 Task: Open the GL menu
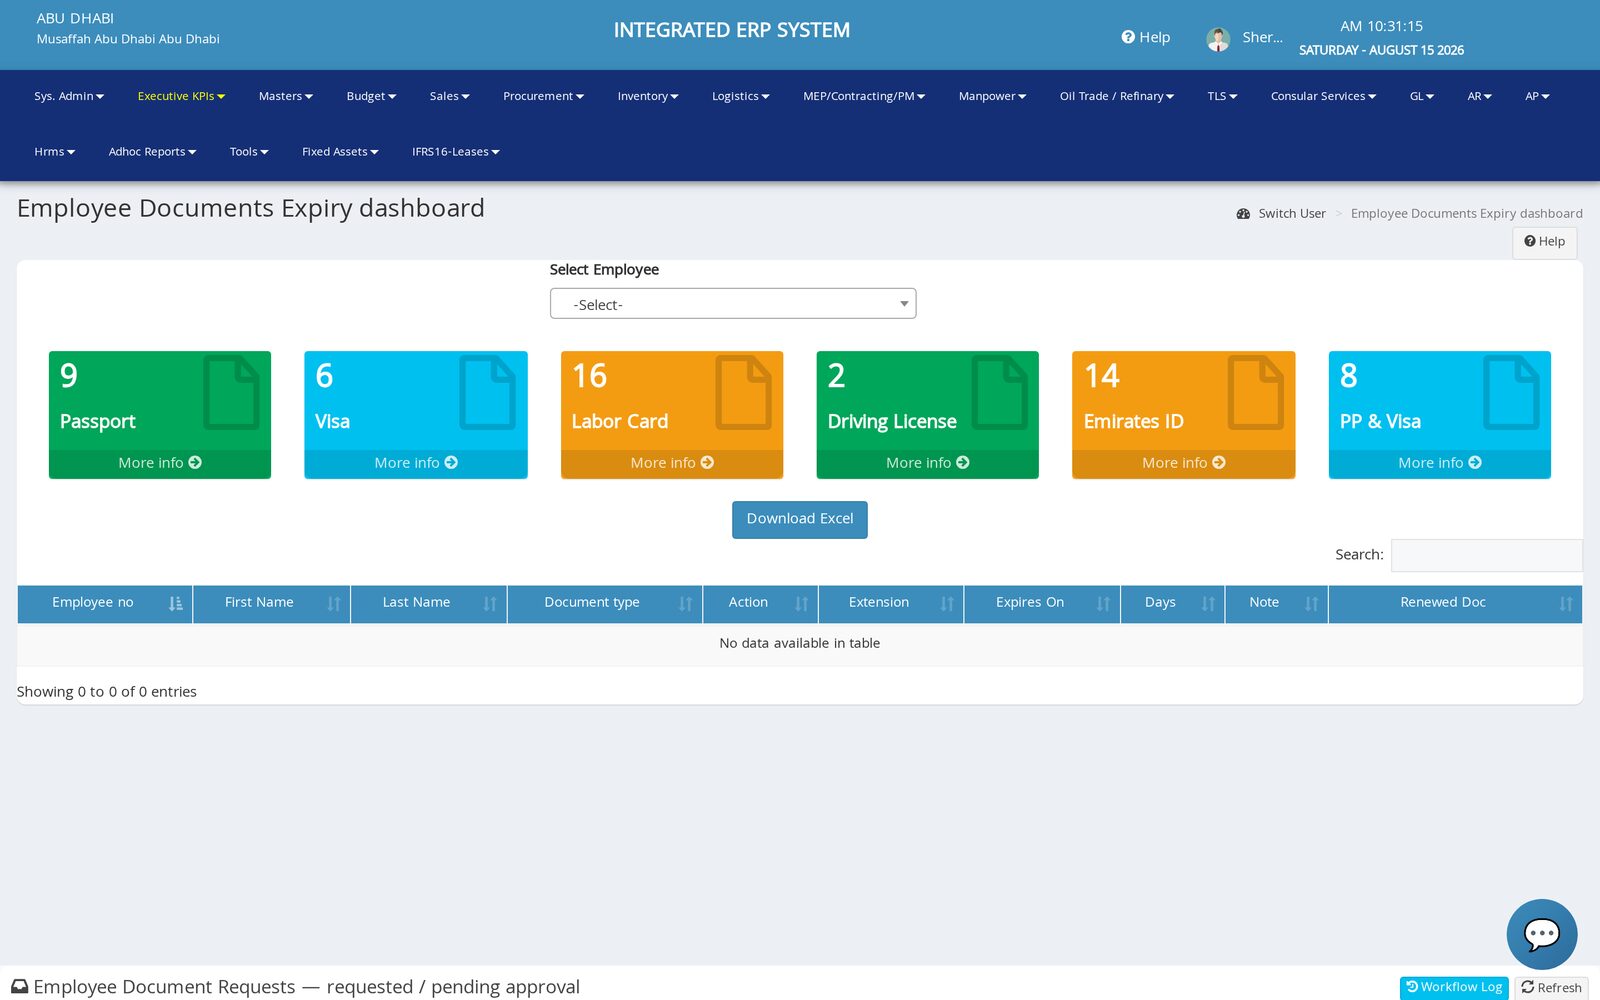(x=1422, y=96)
